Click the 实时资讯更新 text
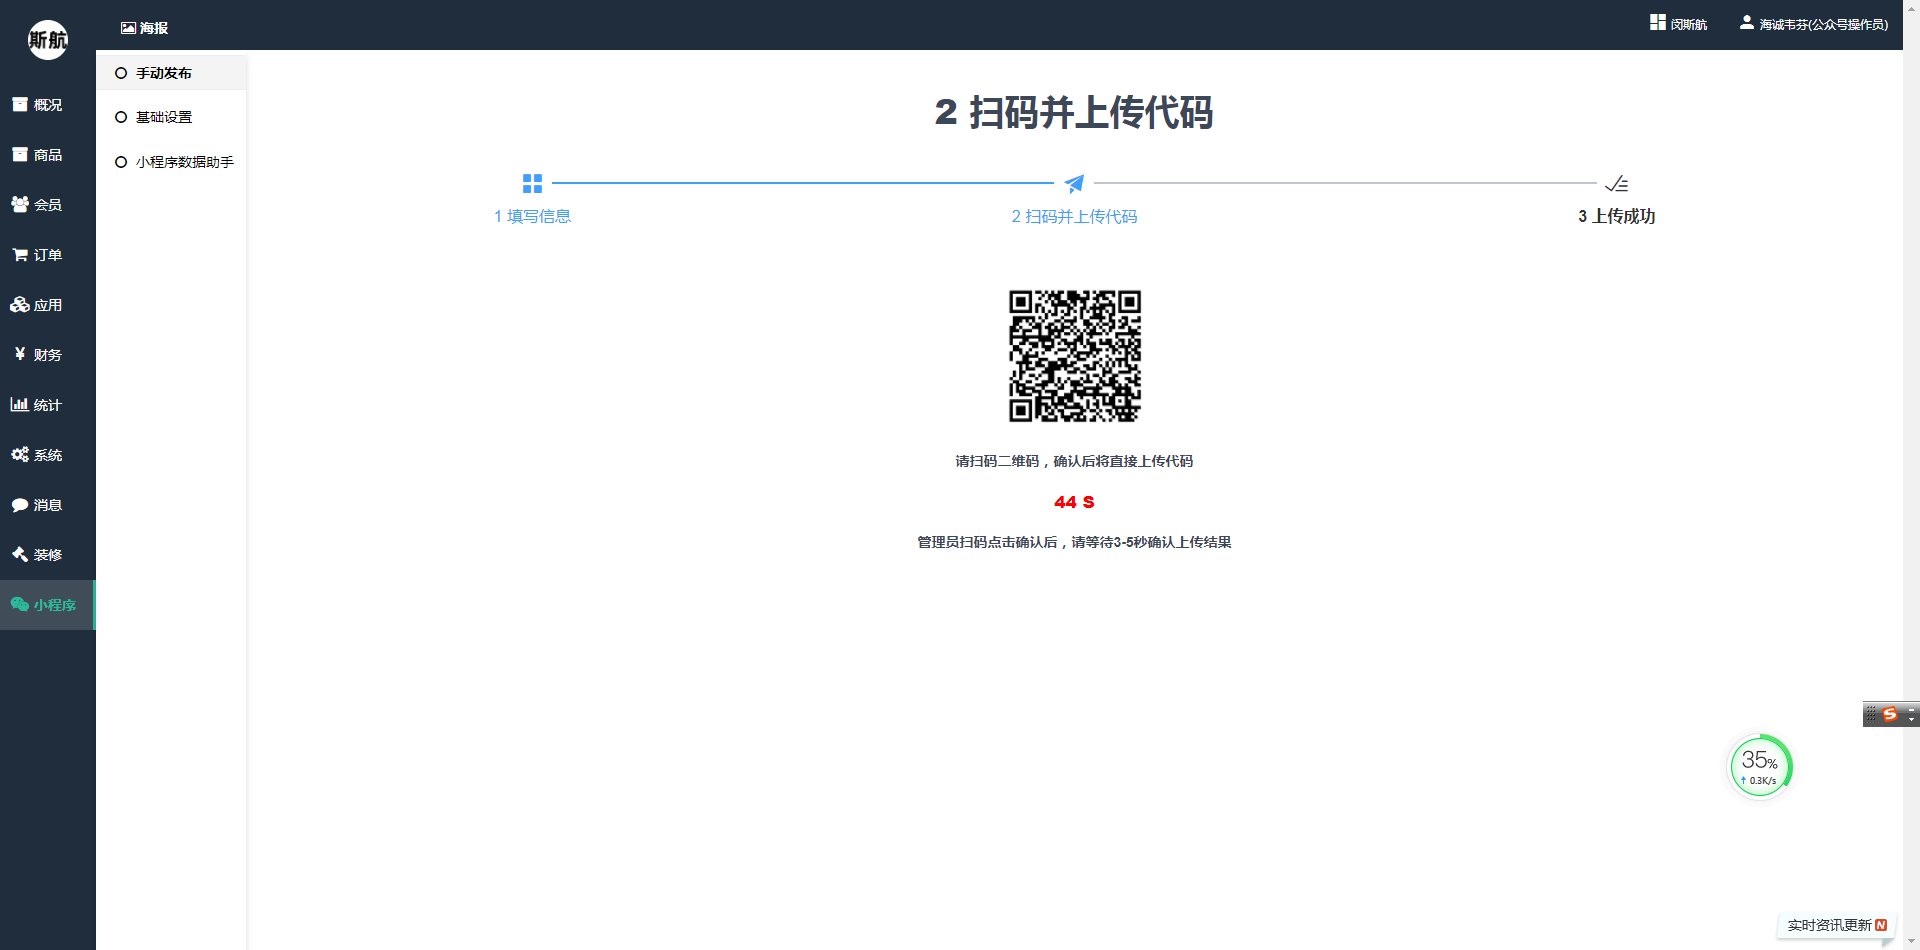This screenshot has width=1920, height=950. [x=1829, y=925]
